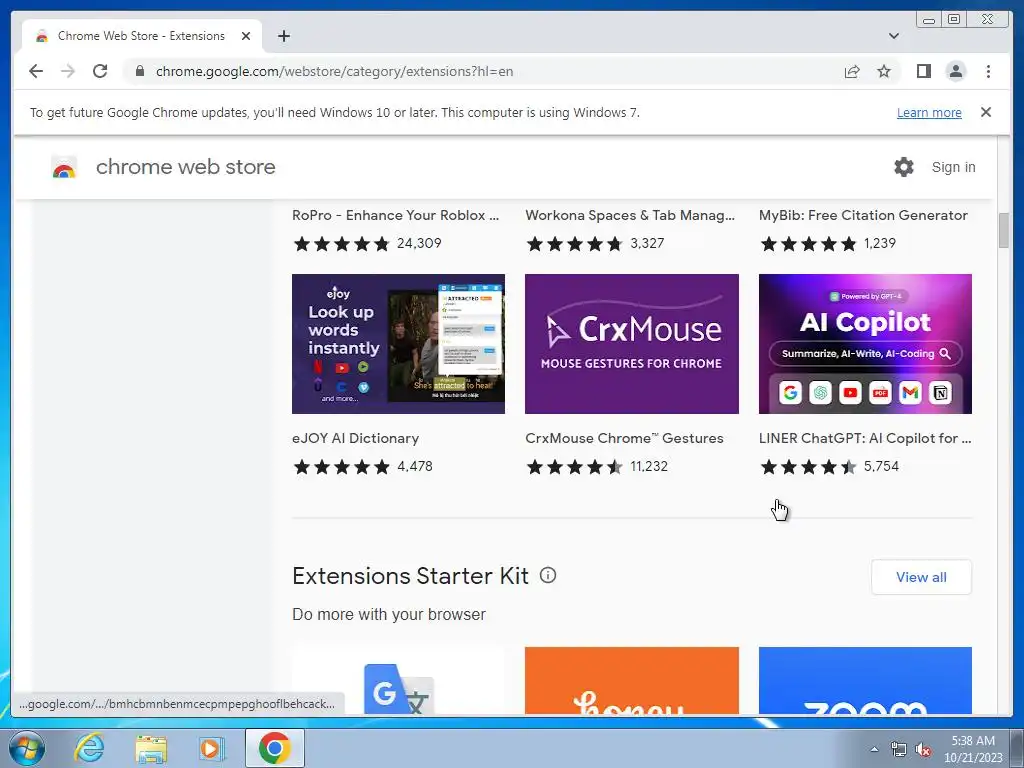The image size is (1024, 768).
Task: Click CrxMouse rating count 11,232
Action: pyautogui.click(x=648, y=467)
